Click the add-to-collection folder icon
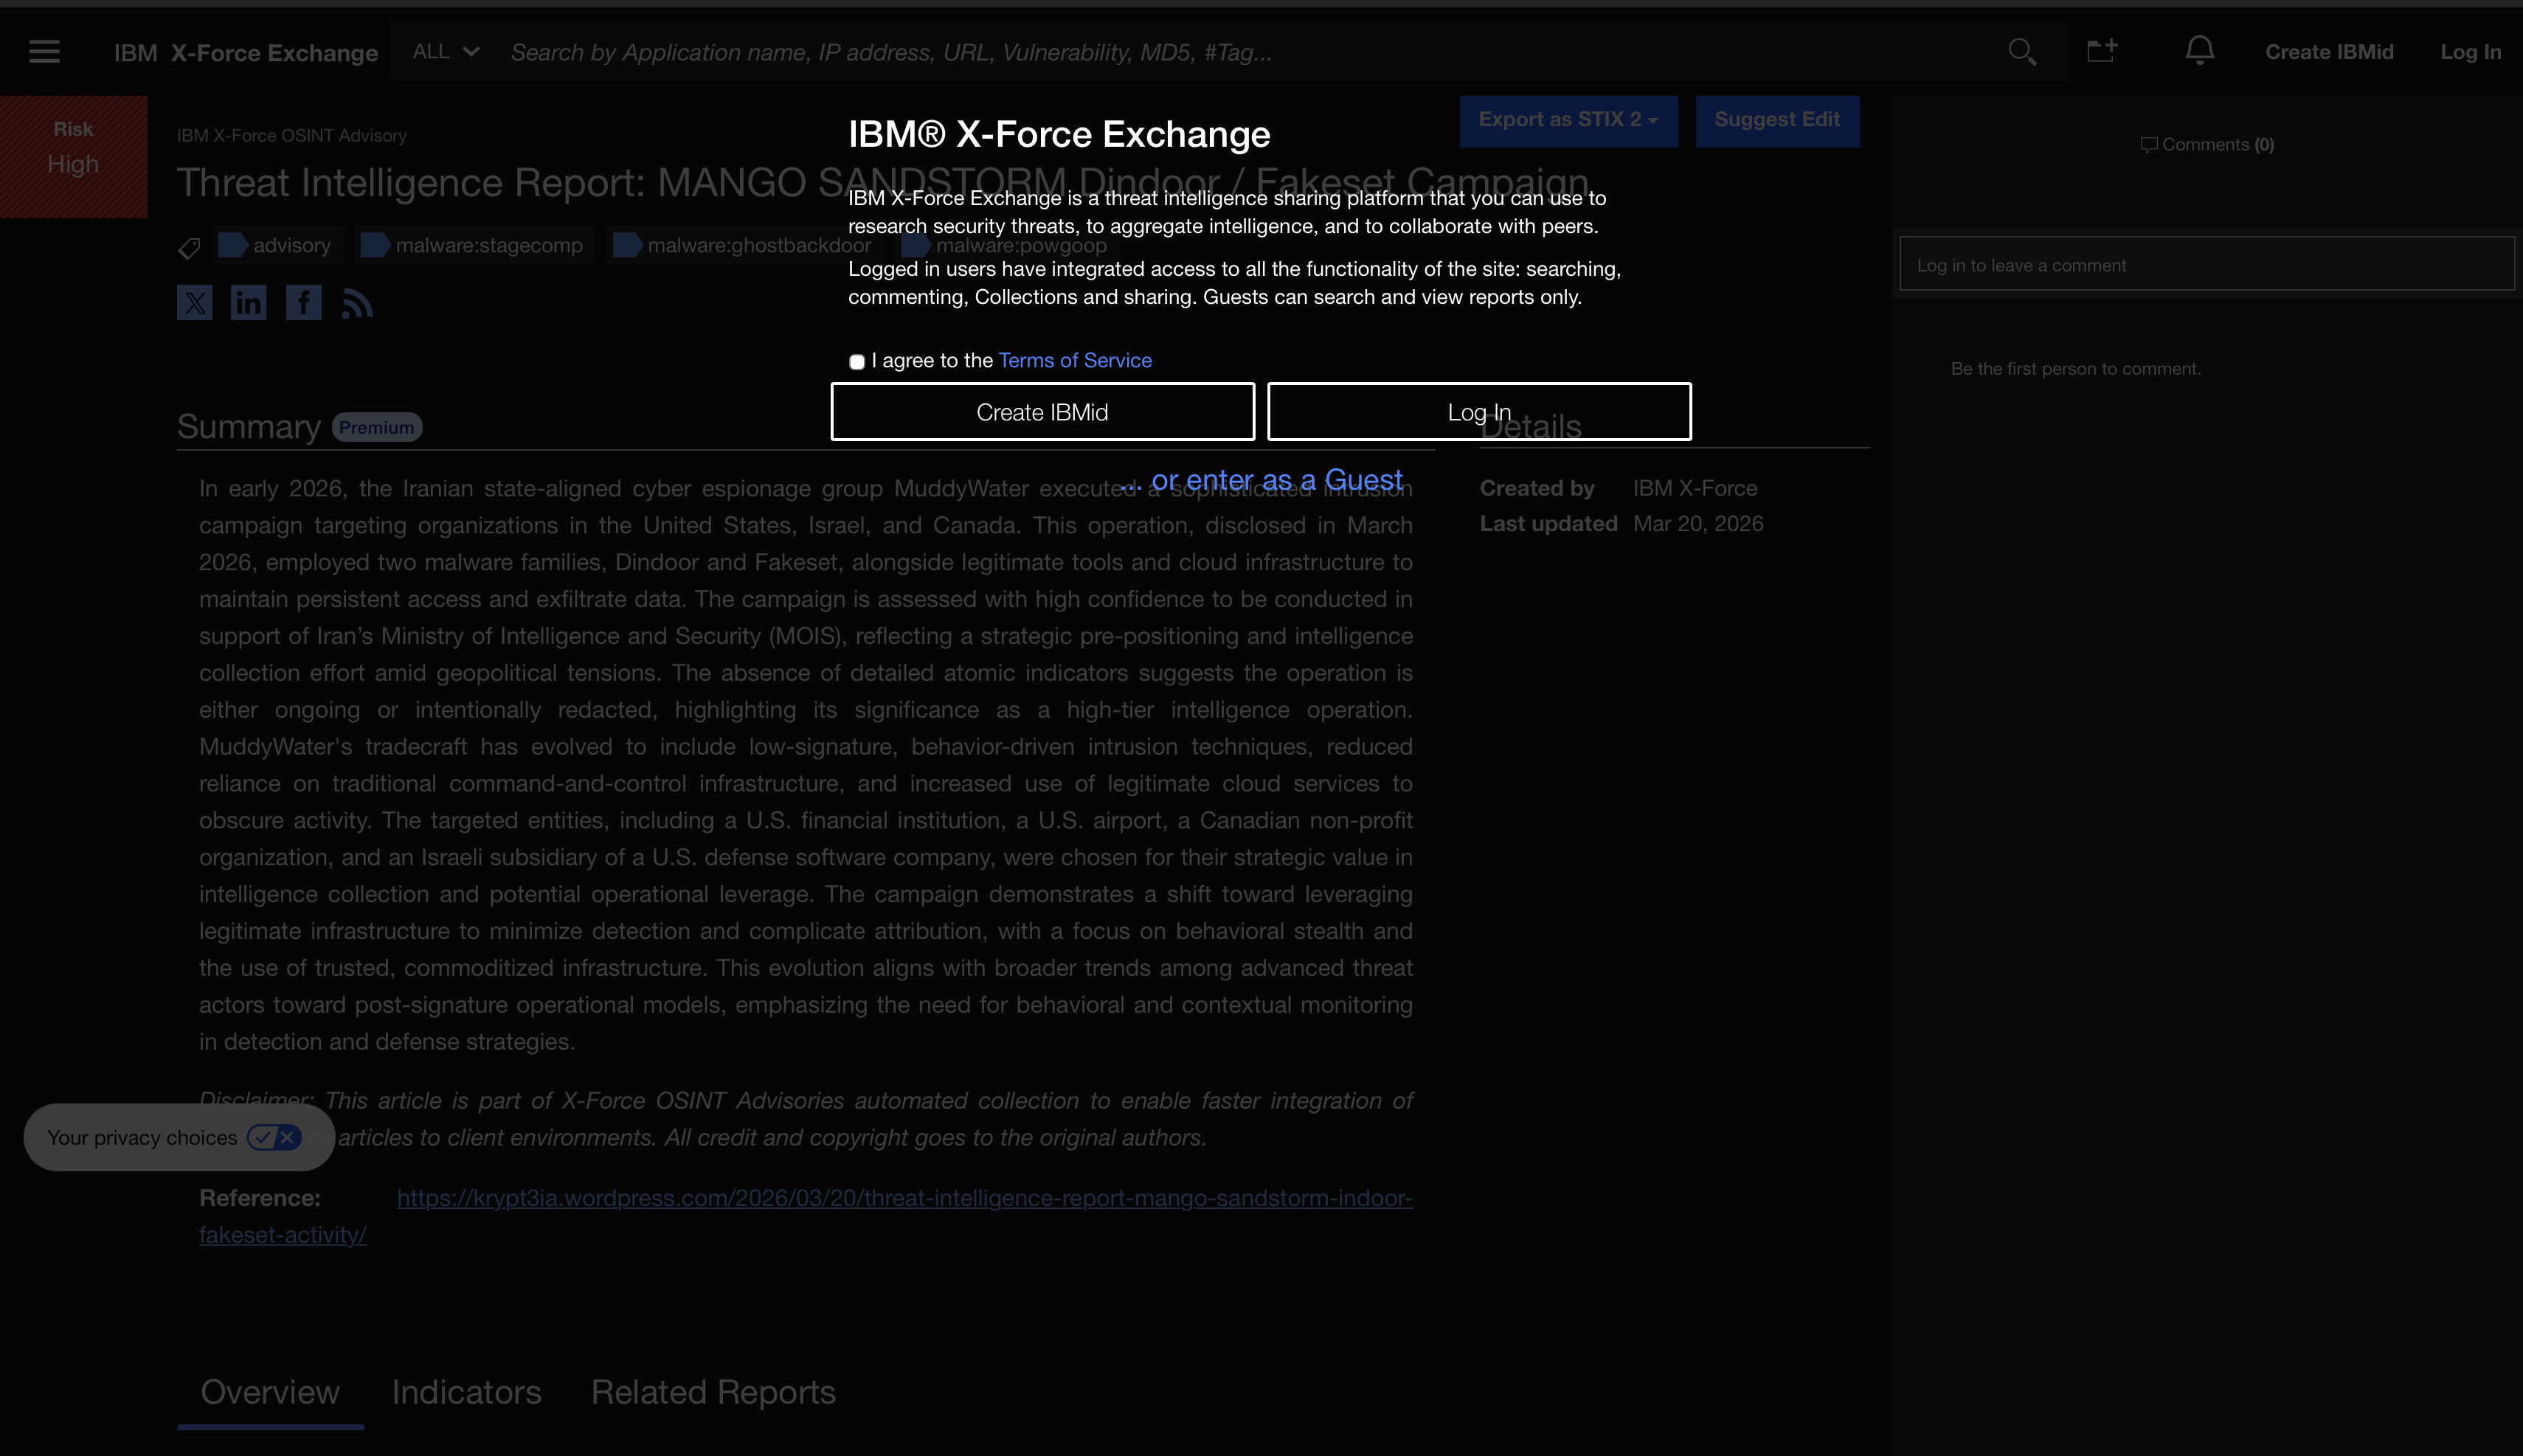This screenshot has width=2523, height=1456. click(x=2102, y=51)
